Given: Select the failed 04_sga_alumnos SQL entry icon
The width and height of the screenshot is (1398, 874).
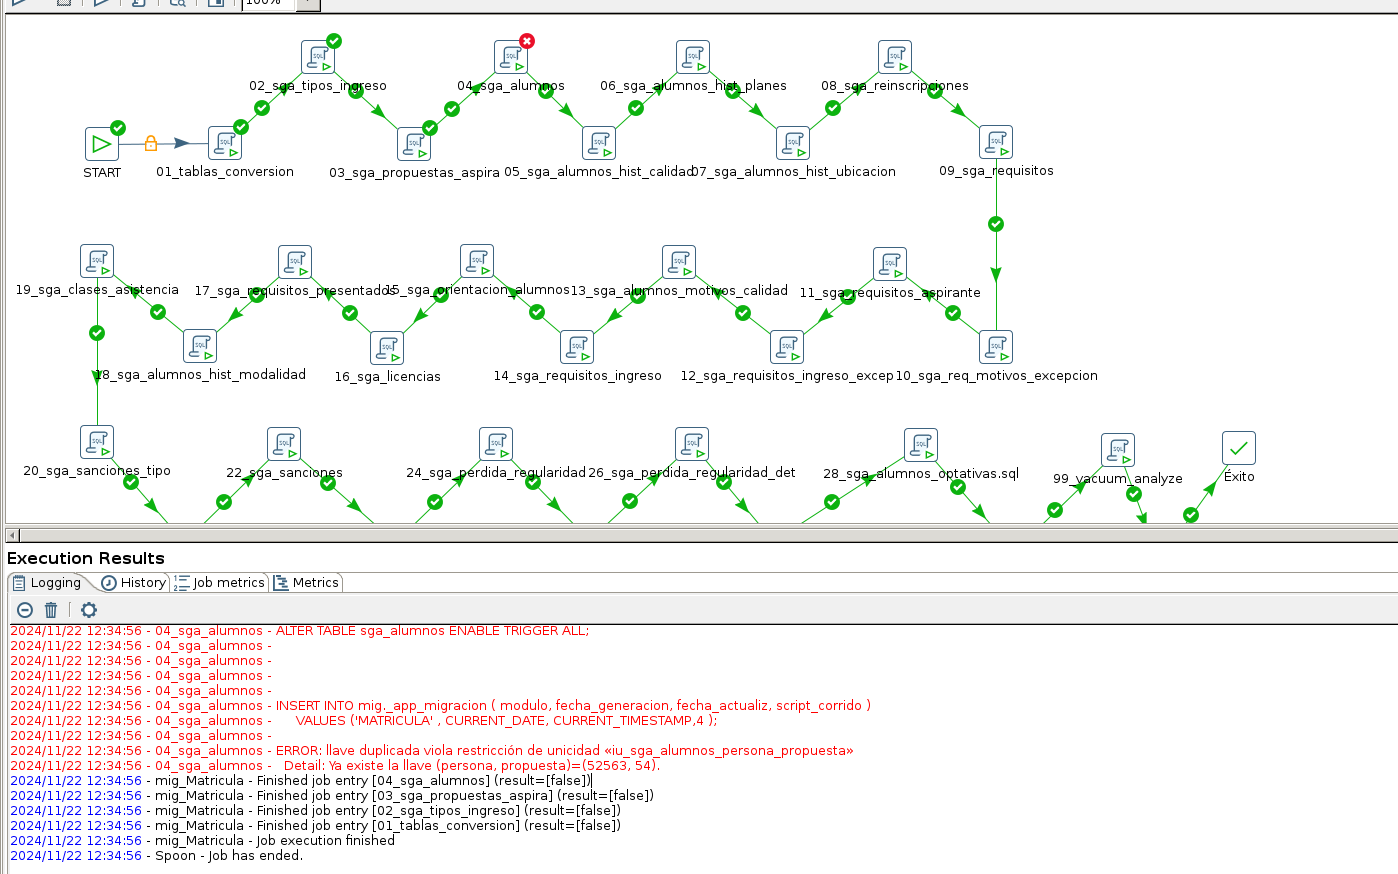Looking at the screenshot, I should (x=511, y=57).
